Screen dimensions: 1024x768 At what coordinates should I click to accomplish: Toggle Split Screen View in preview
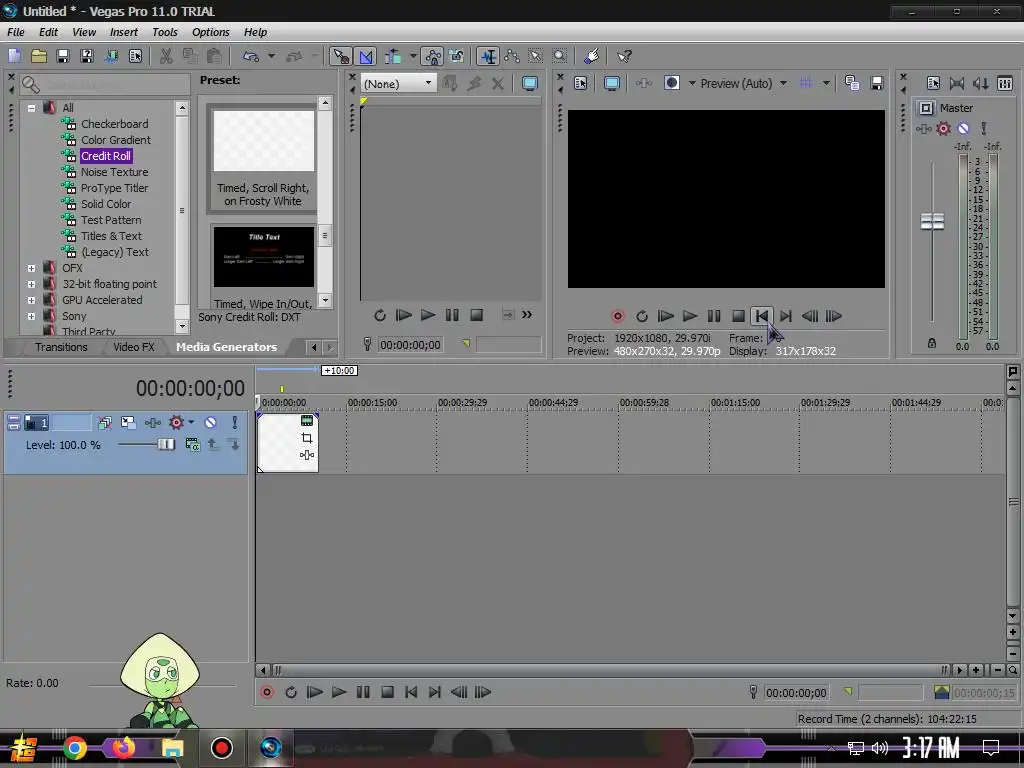click(x=671, y=83)
